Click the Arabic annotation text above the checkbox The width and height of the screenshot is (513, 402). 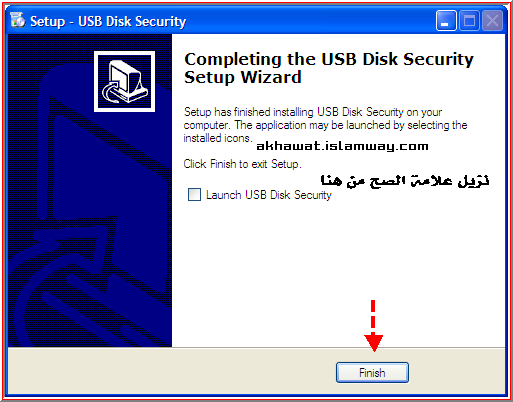pyautogui.click(x=405, y=180)
